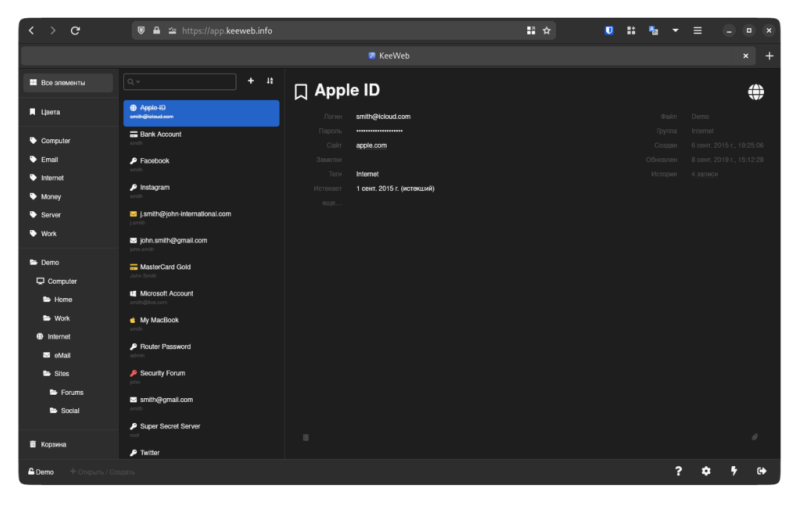Filter by Money tag

[68, 196]
